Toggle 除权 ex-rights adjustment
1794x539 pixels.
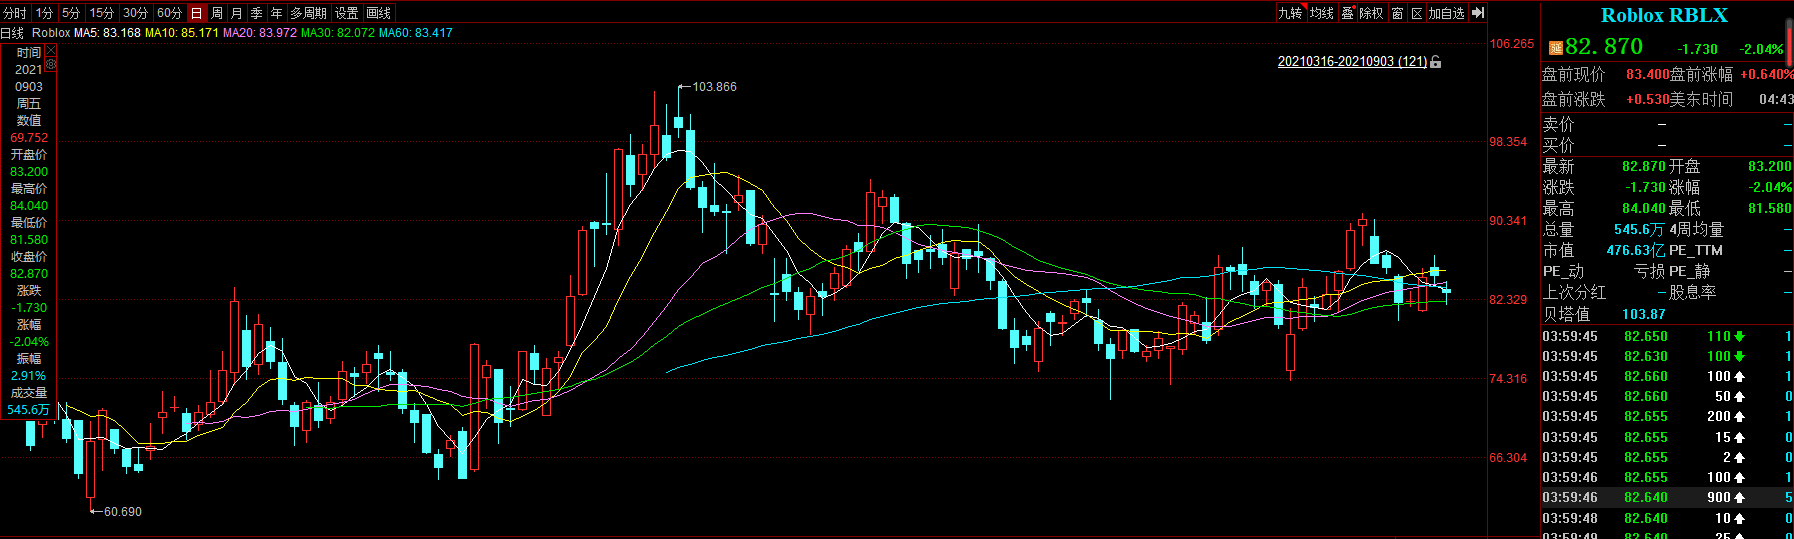tap(1371, 13)
